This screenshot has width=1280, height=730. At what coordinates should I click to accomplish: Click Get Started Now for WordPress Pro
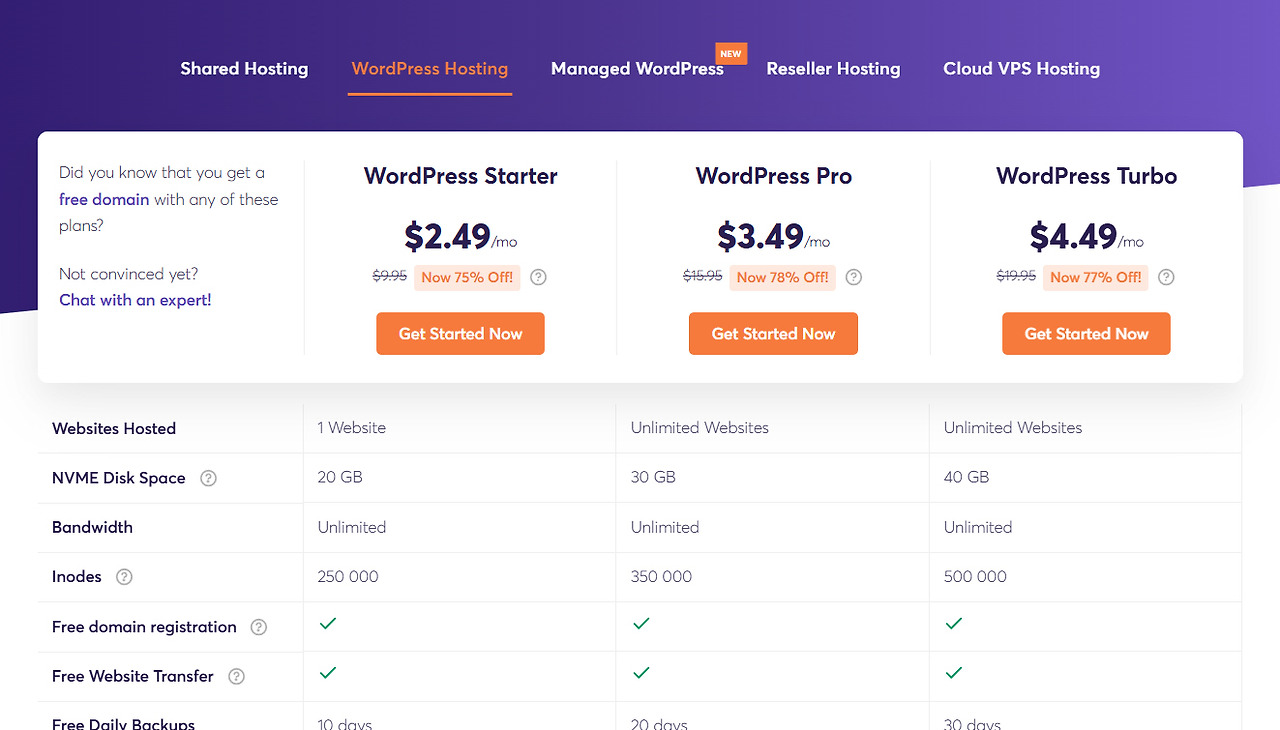pos(773,334)
